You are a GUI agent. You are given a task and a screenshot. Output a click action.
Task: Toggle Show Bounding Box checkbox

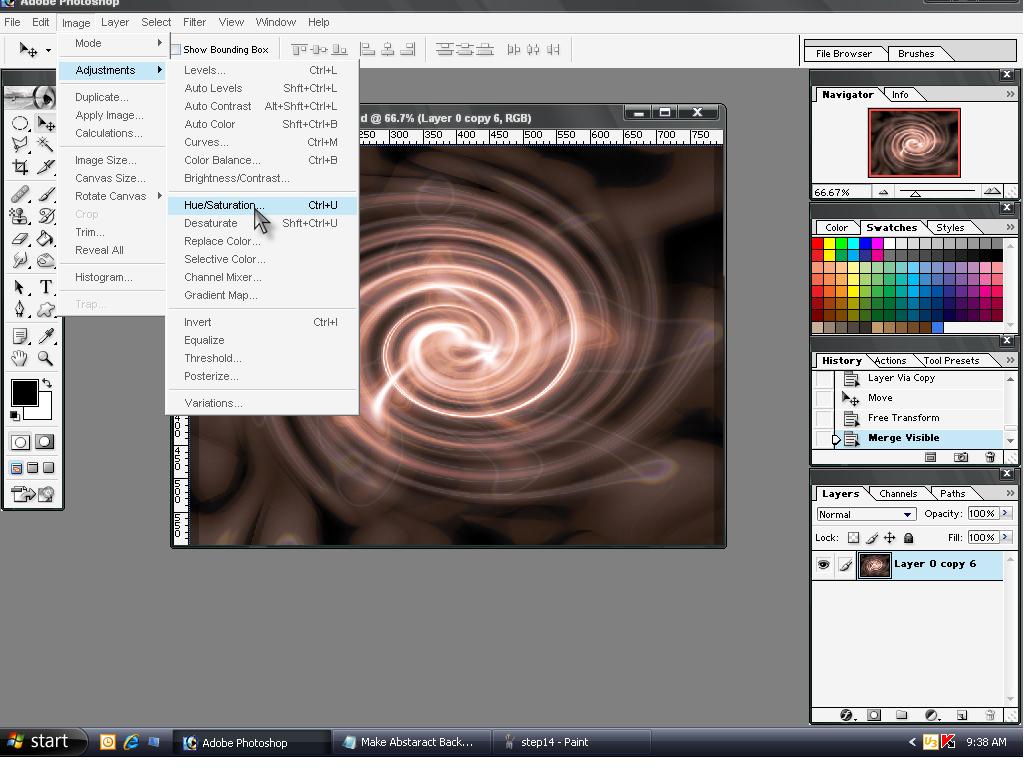tap(175, 50)
